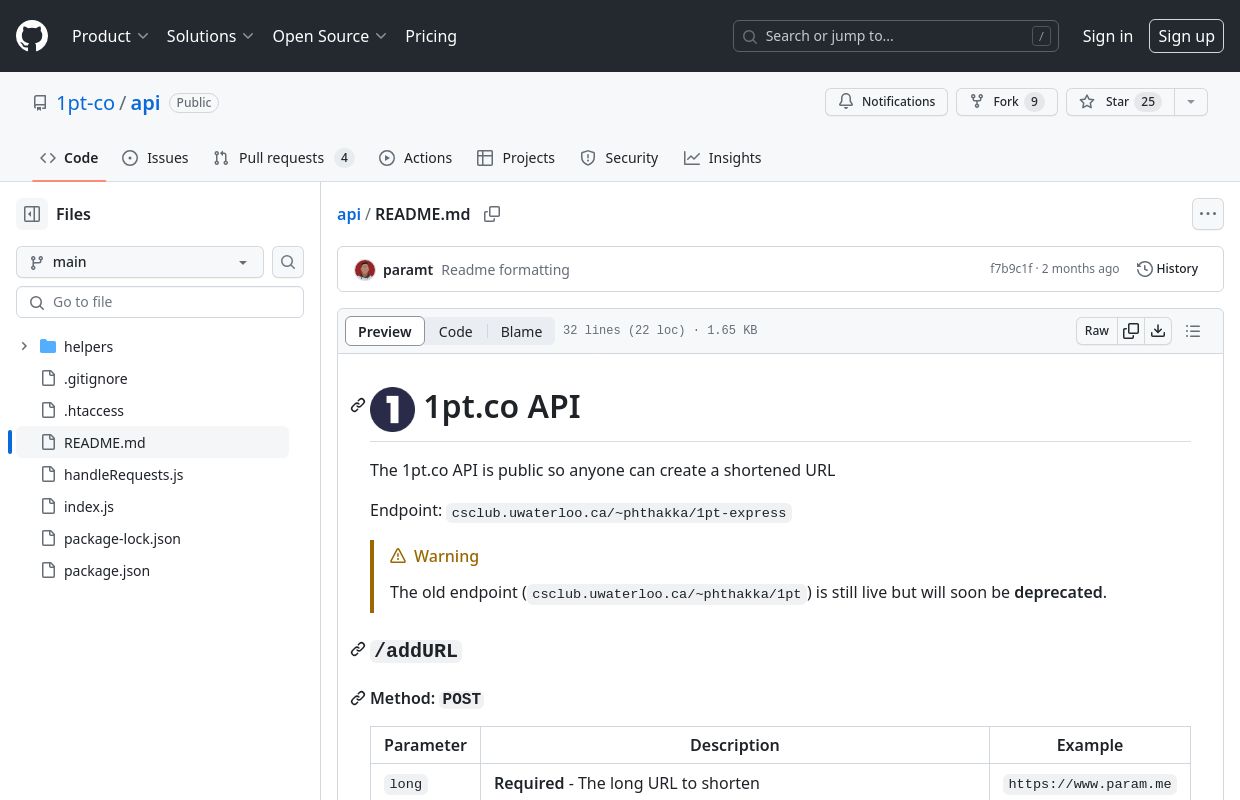
Task: Open handleRequests.js in the file tree
Action: click(x=123, y=475)
